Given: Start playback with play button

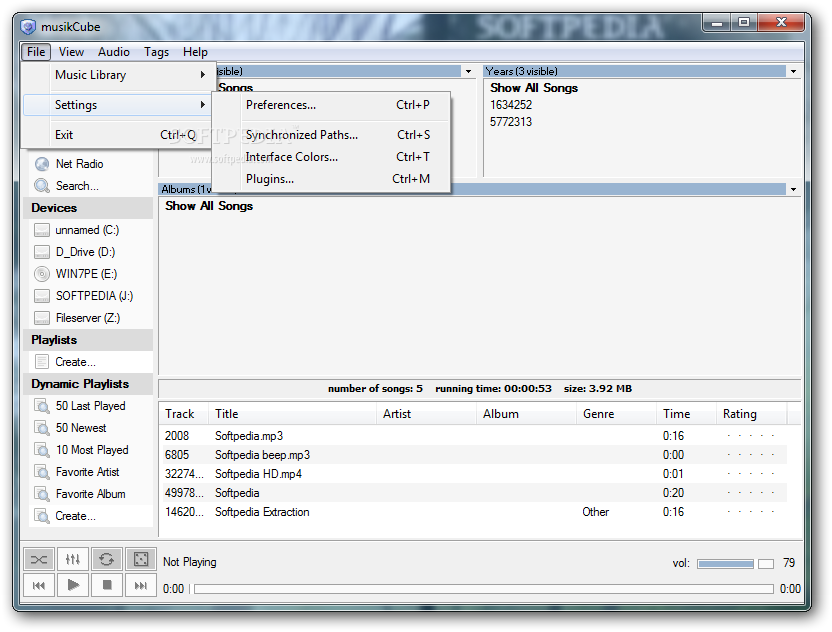Looking at the screenshot, I should click(73, 585).
